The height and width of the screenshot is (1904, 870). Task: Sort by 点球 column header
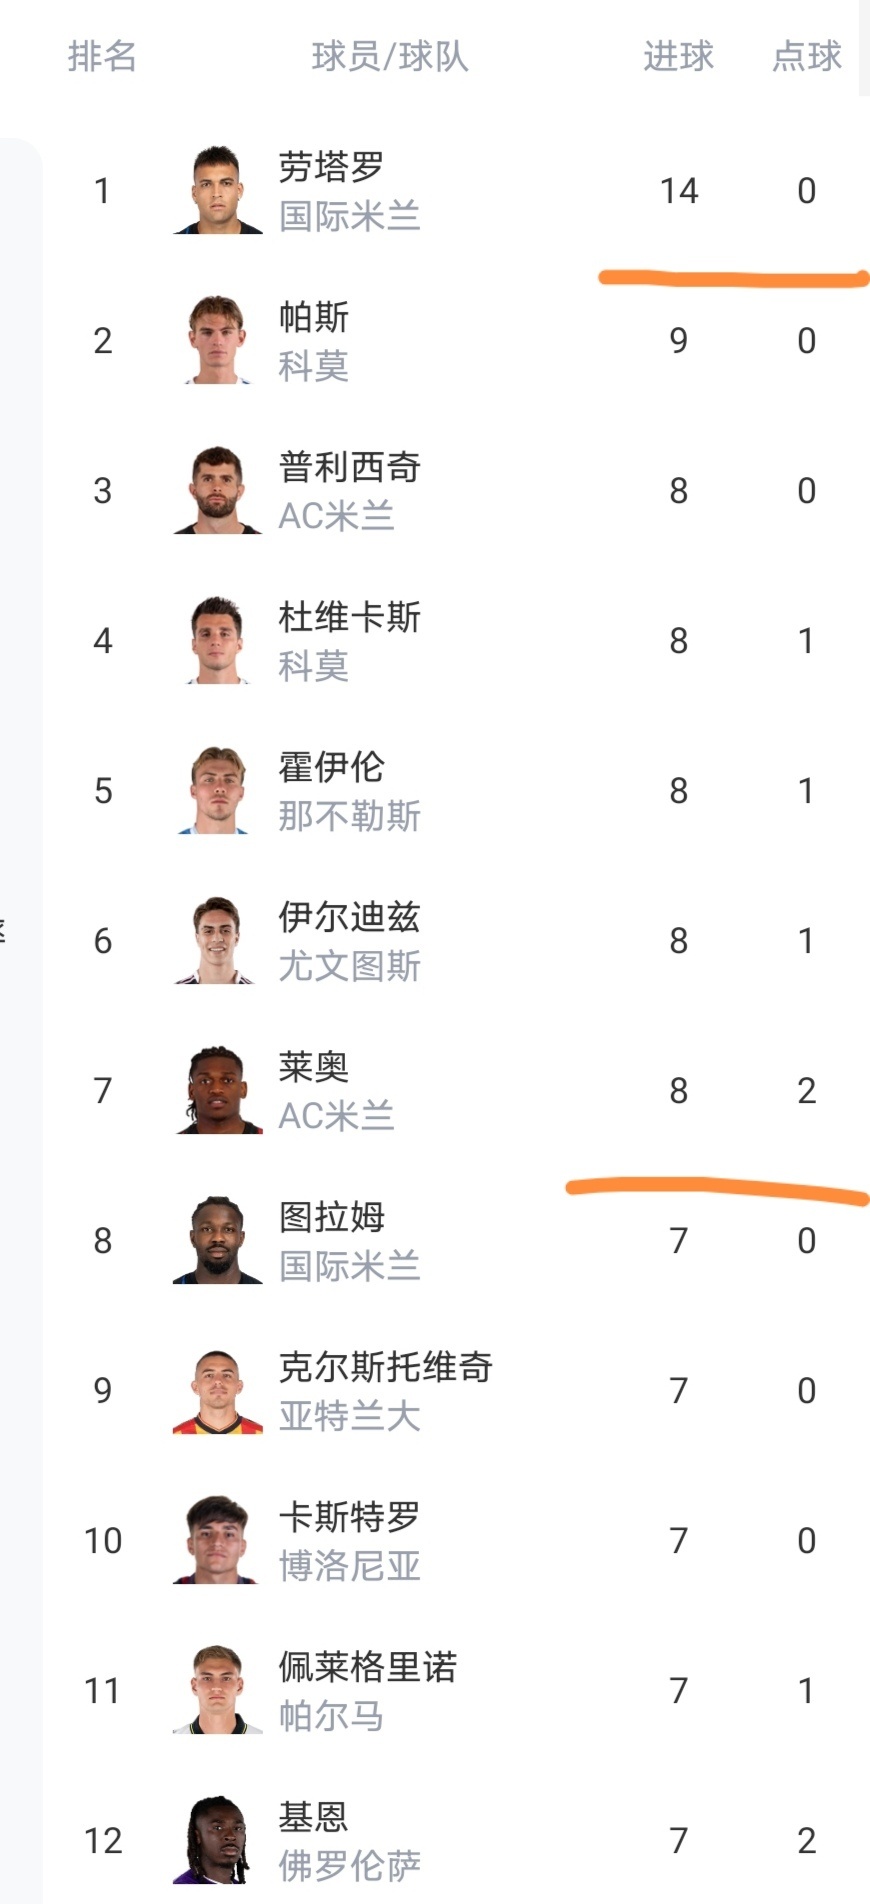806,56
